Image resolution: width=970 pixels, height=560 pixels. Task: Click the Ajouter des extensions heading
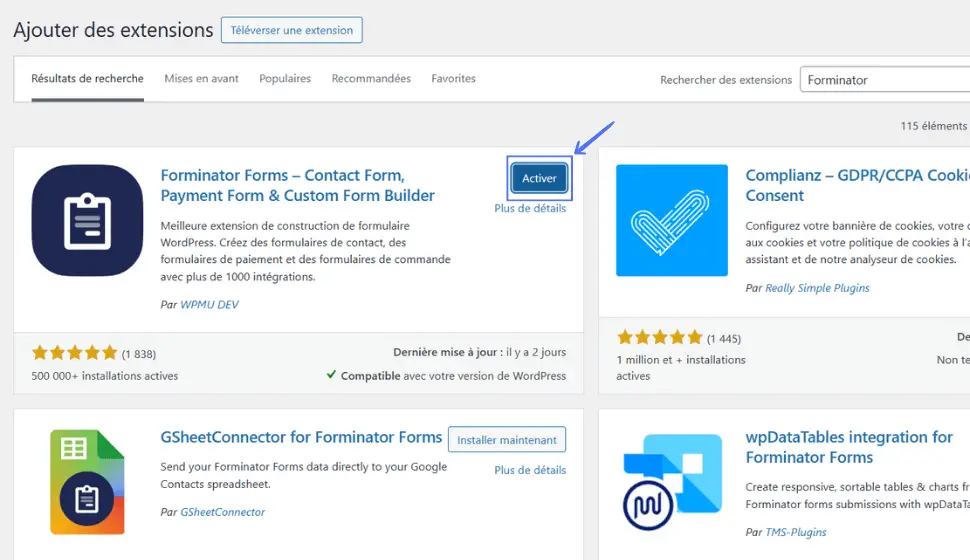(x=113, y=30)
